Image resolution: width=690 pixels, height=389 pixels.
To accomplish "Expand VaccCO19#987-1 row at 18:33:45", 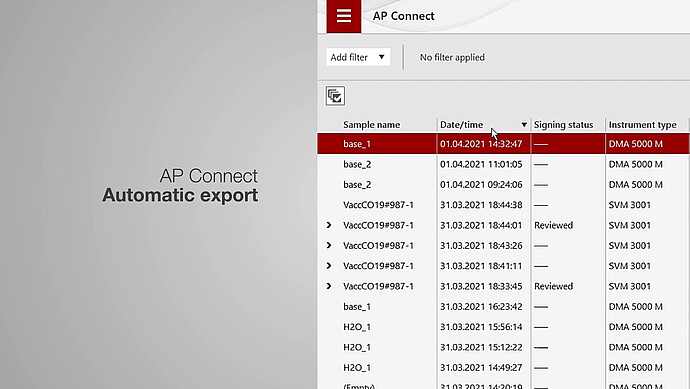I will click(329, 286).
